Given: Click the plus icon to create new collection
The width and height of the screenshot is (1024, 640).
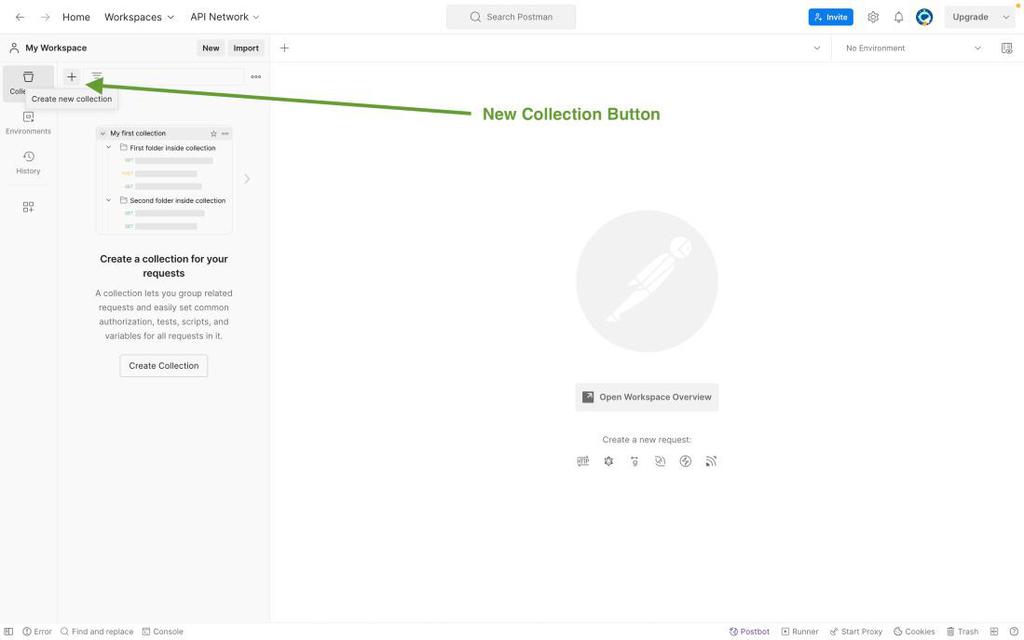Looking at the screenshot, I should coord(71,77).
